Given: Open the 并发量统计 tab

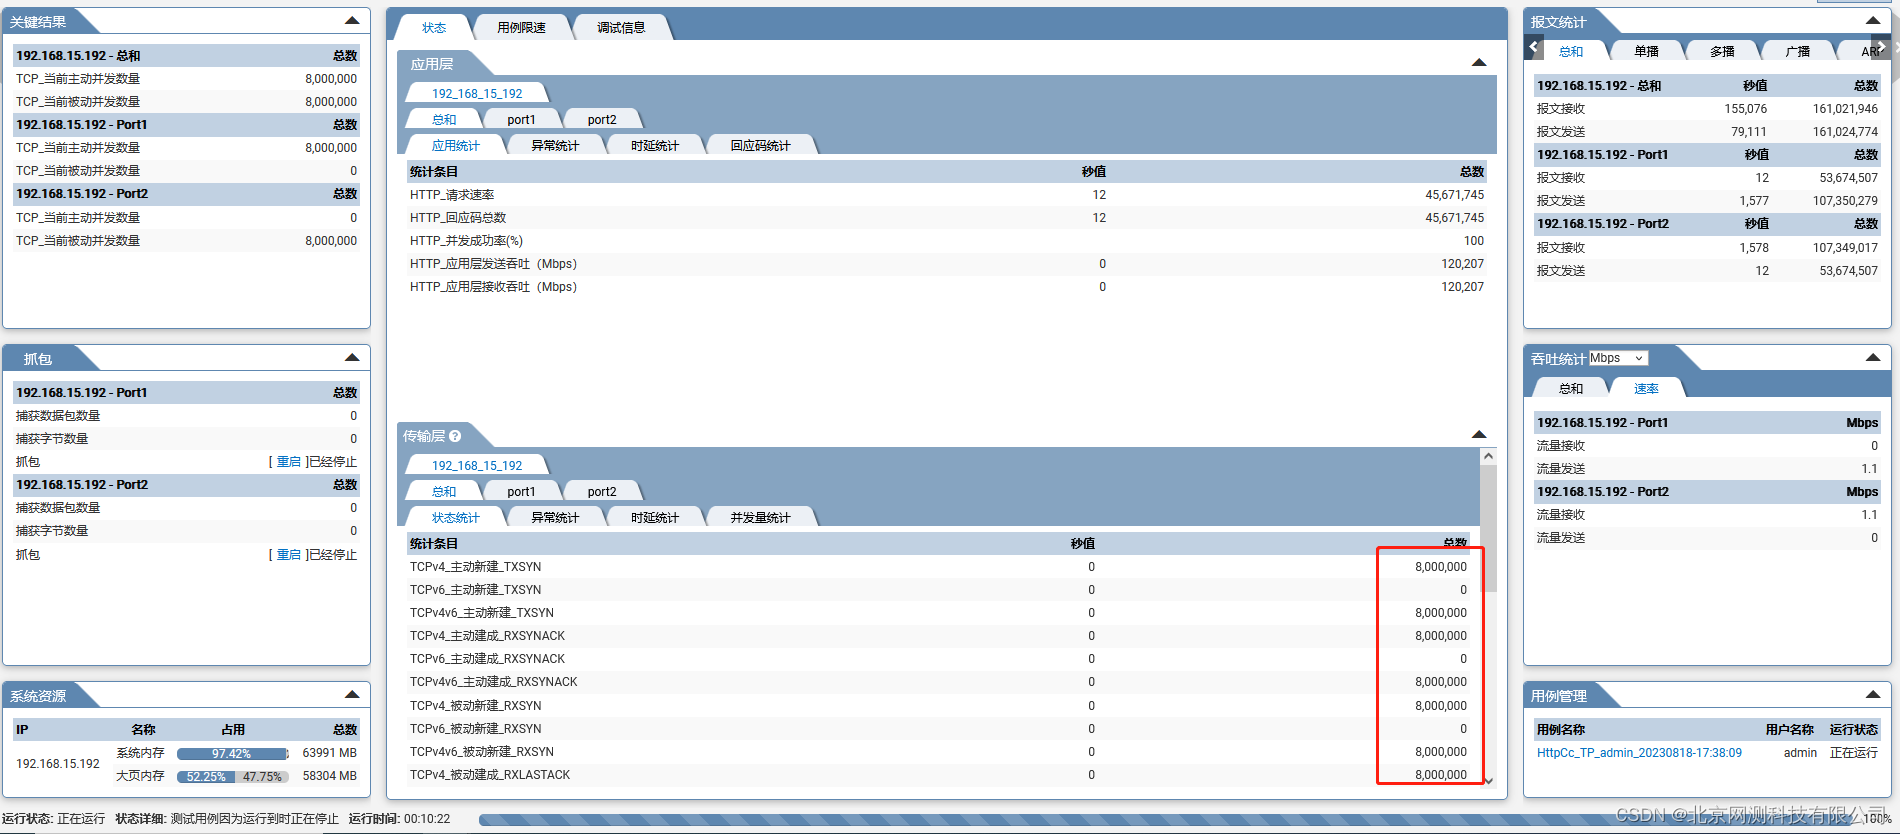Looking at the screenshot, I should point(760,518).
